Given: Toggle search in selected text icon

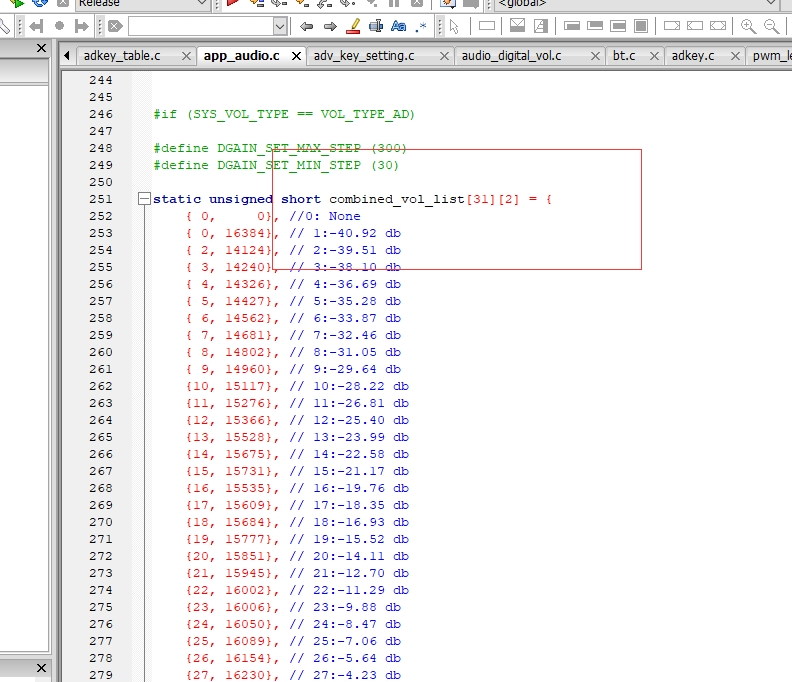Looking at the screenshot, I should 376,26.
